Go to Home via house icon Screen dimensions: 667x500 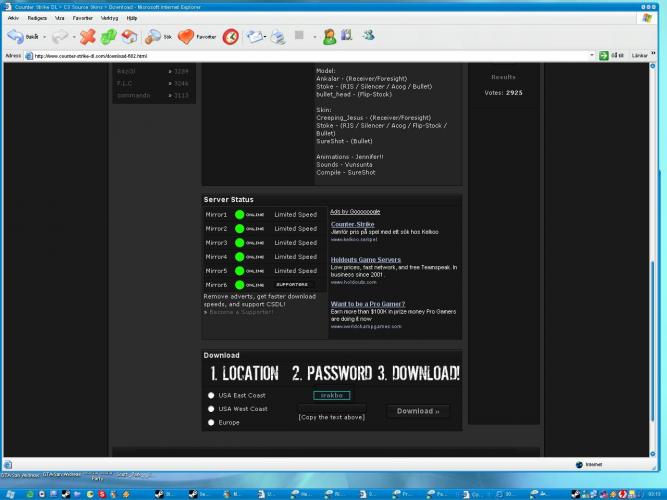pyautogui.click(x=128, y=37)
